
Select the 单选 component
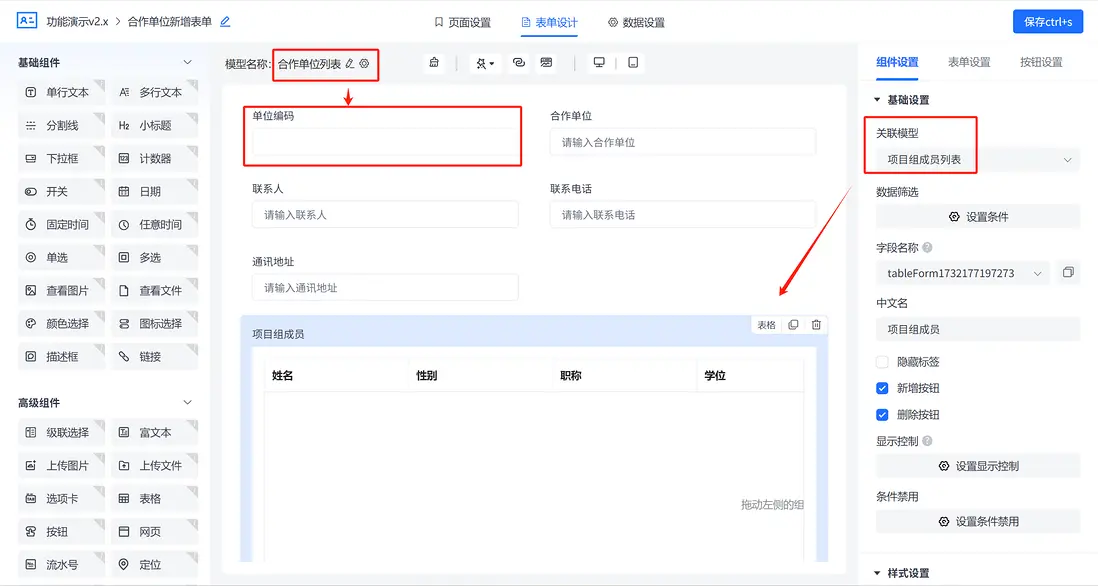[x=61, y=257]
